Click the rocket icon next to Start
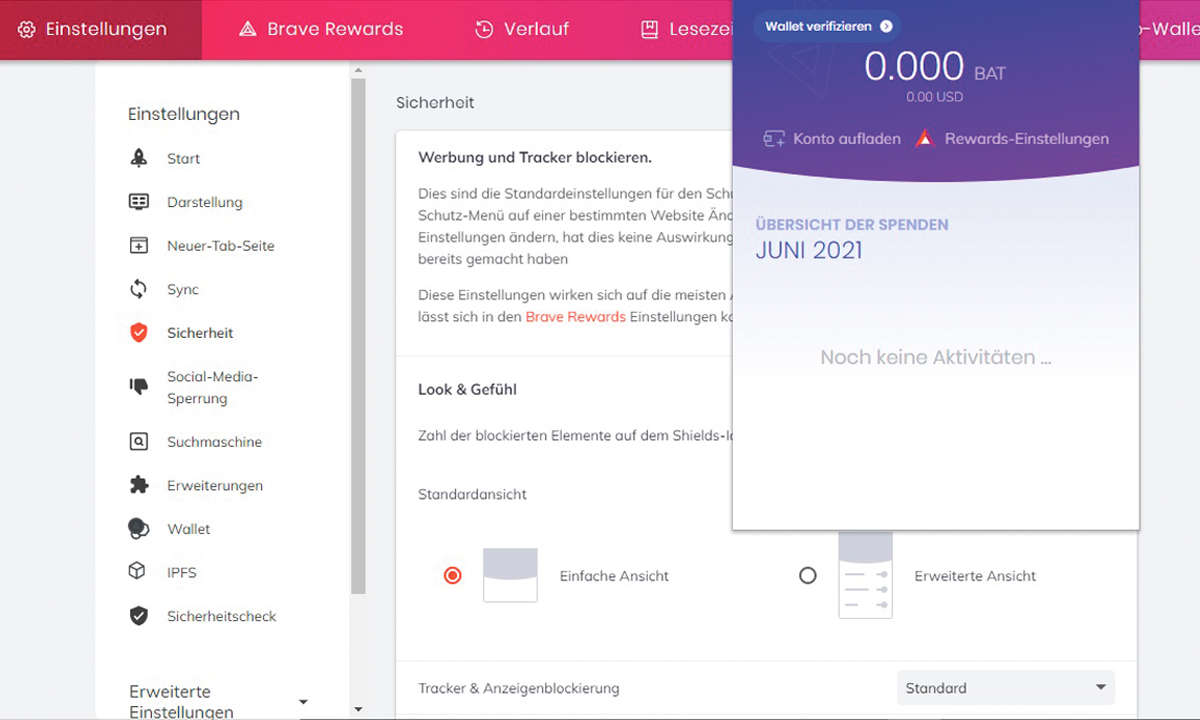The image size is (1200, 720). click(x=139, y=158)
